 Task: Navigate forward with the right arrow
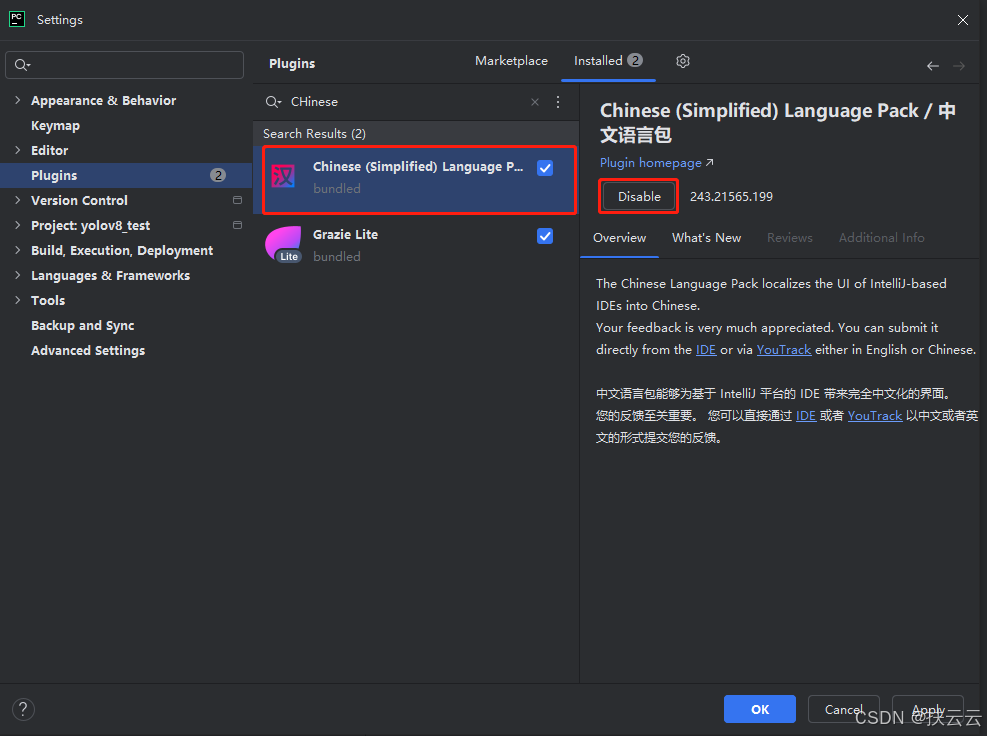click(959, 66)
